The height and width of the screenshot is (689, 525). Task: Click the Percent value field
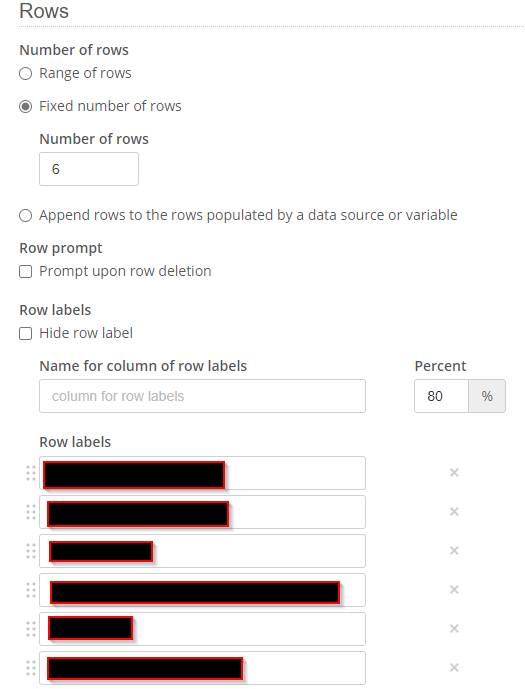pos(441,396)
